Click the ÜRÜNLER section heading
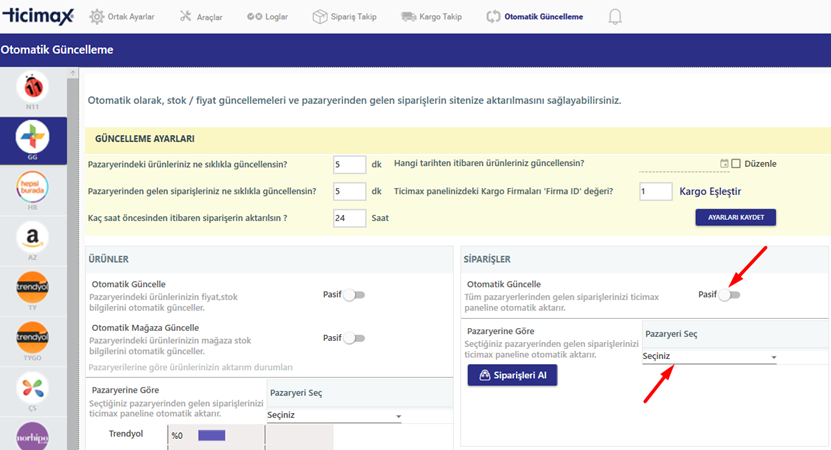The height and width of the screenshot is (450, 831). click(109, 259)
